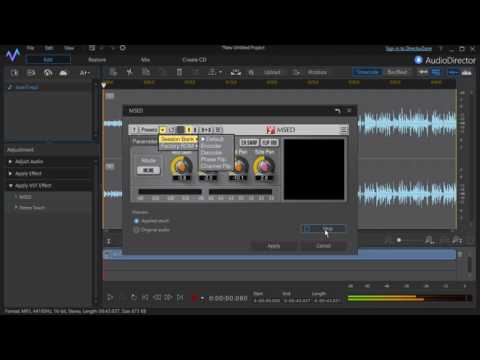The image size is (480, 360).
Task: Click the AudioDirector waveform logo
Action: click(x=13, y=55)
